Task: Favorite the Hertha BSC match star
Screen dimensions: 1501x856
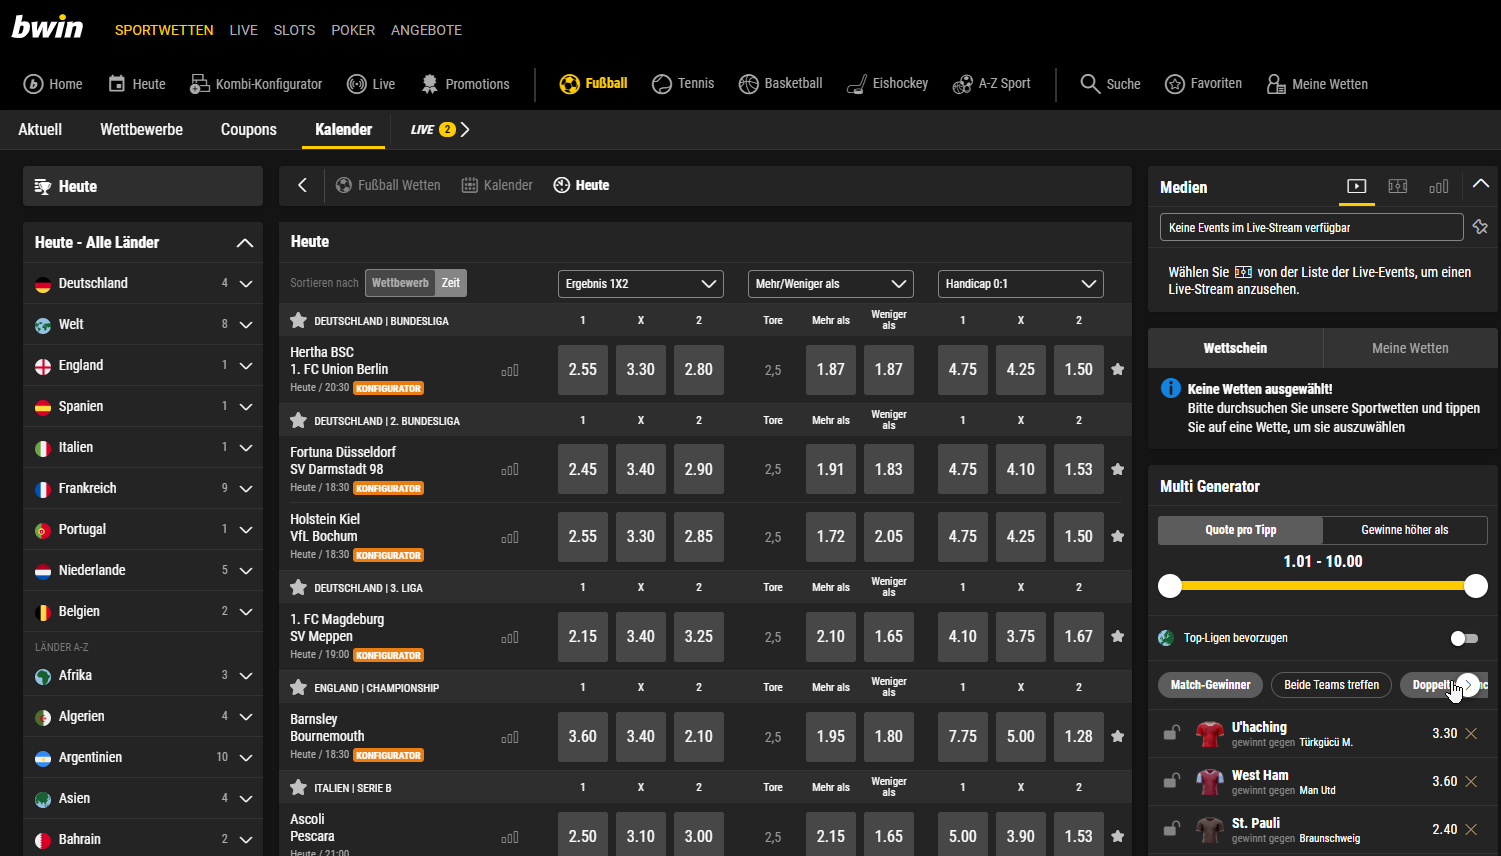Action: [1118, 369]
